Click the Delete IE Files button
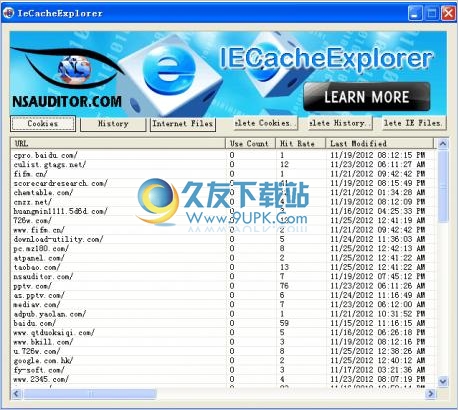This screenshot has height=410, width=458. pyautogui.click(x=414, y=123)
